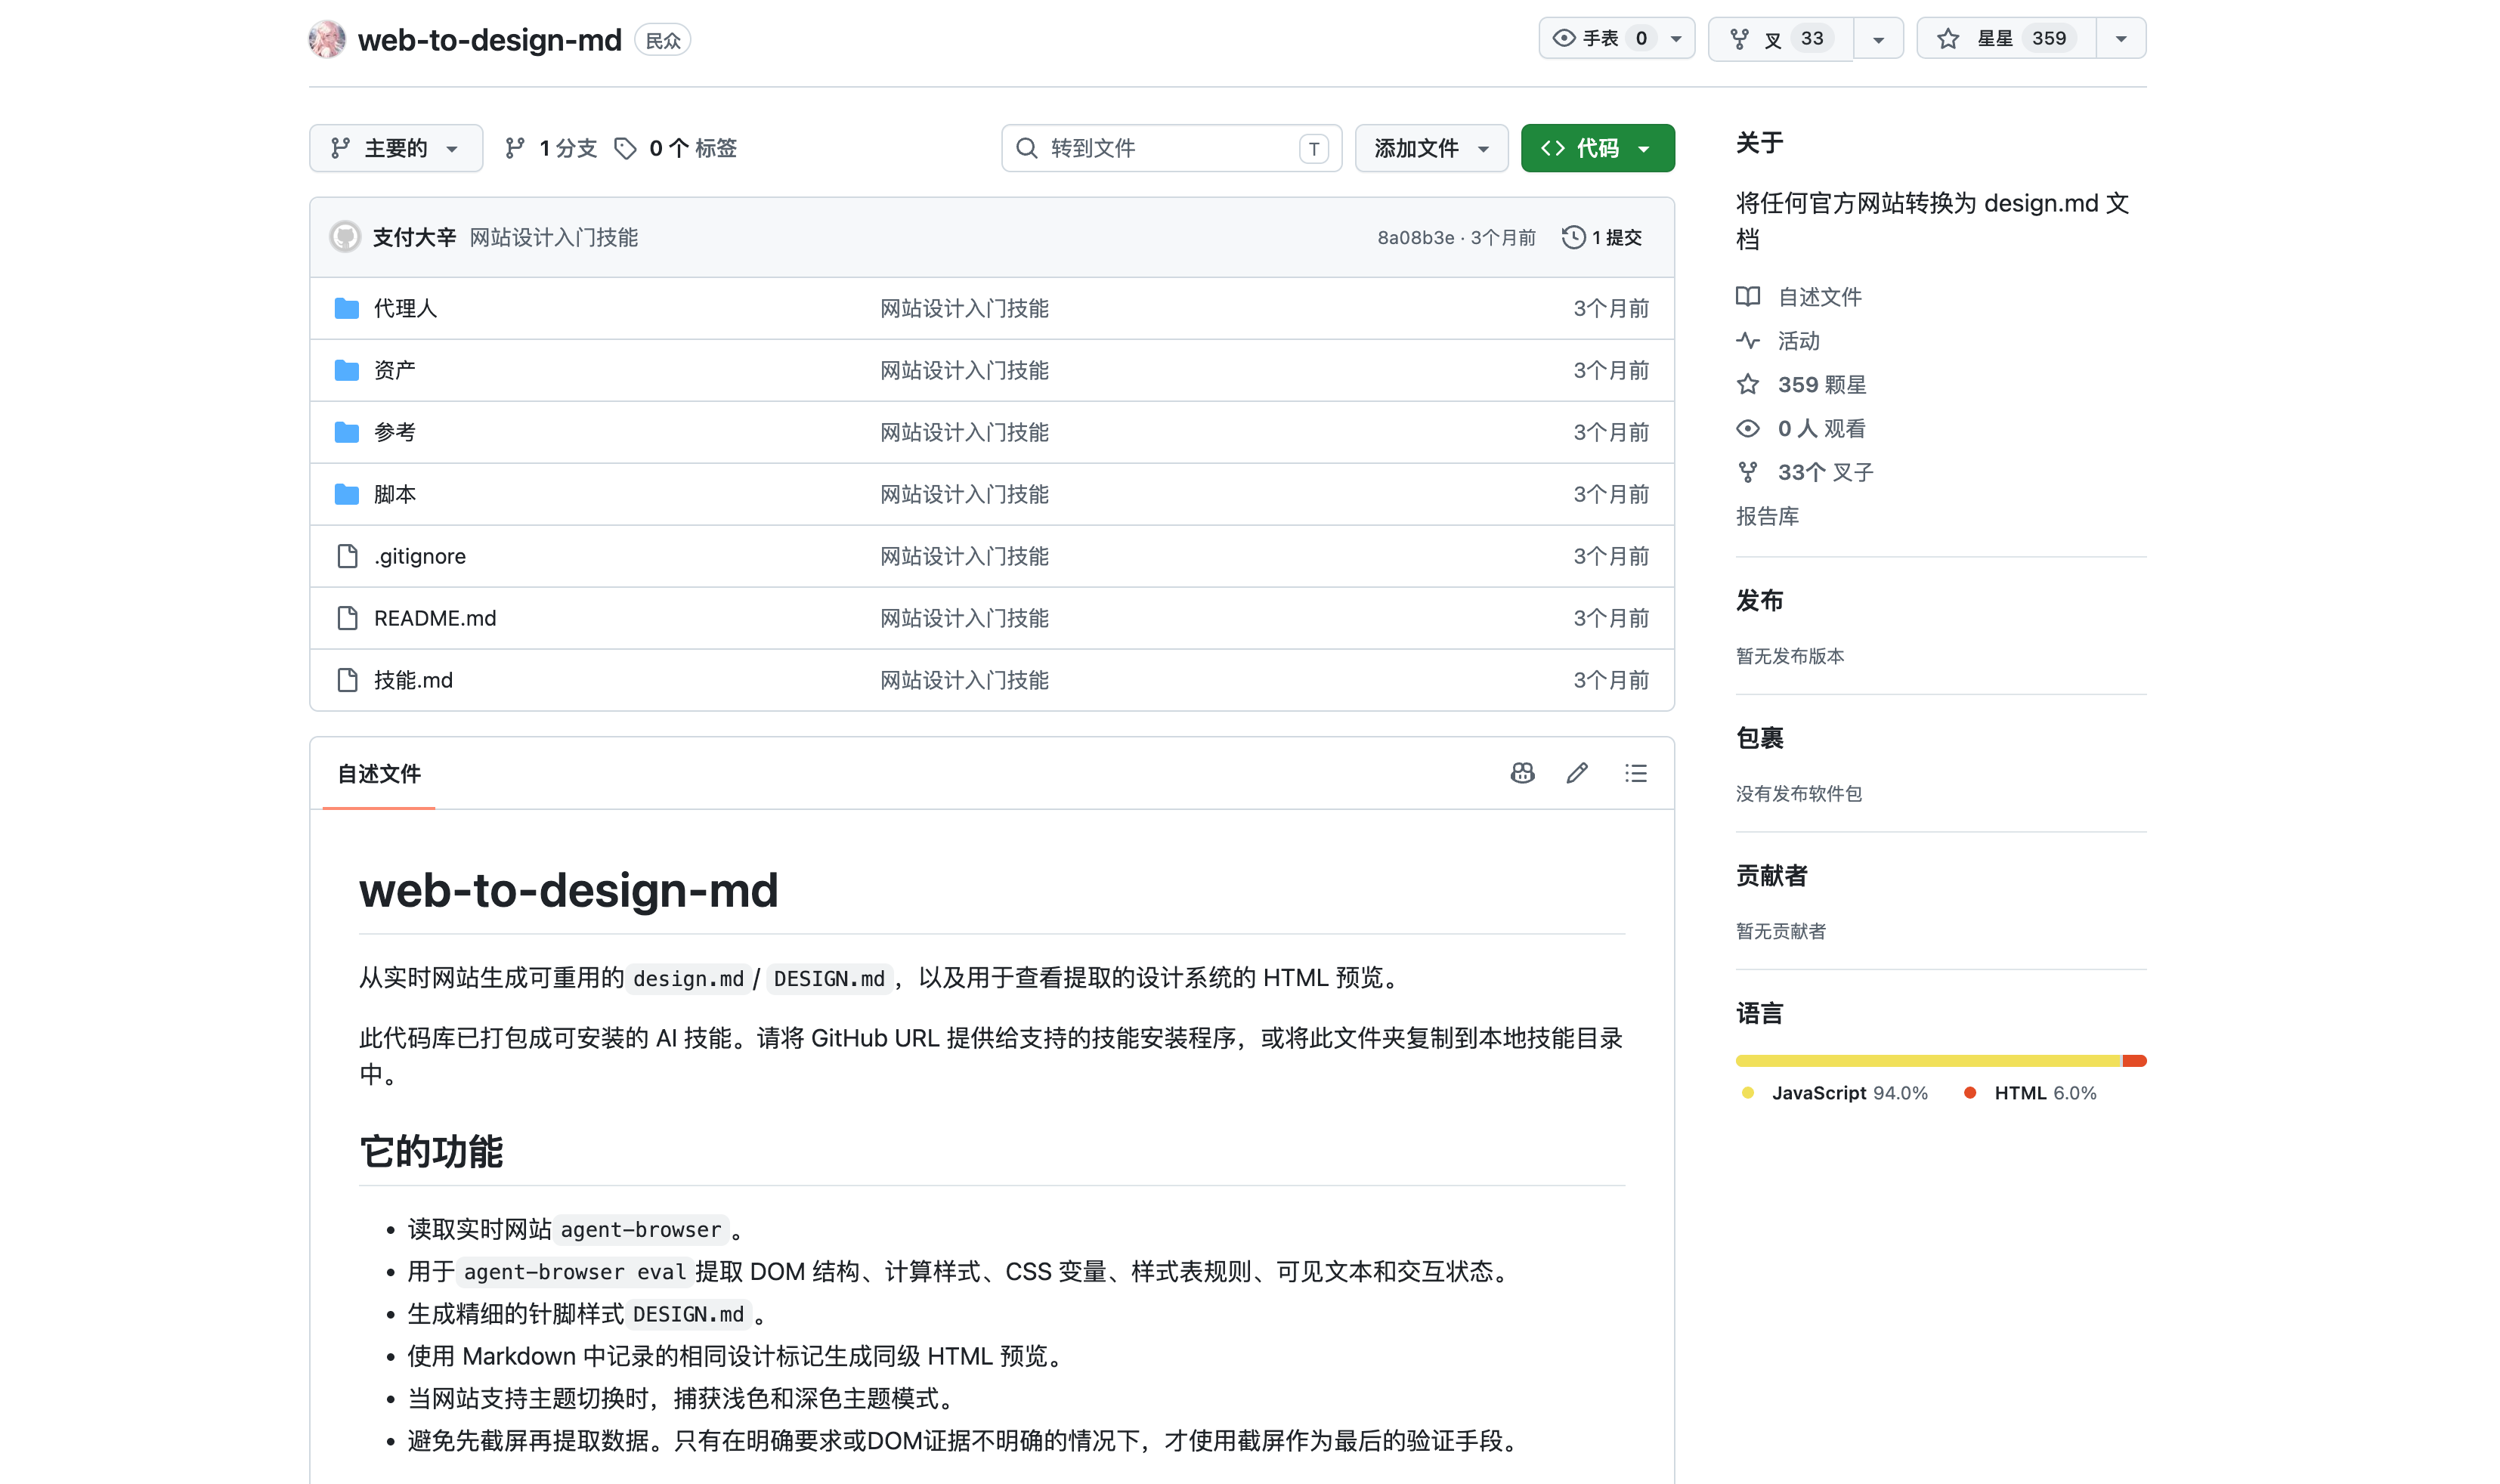The height and width of the screenshot is (1484, 2500).
Task: Open the 技能.md file
Action: pos(413,680)
